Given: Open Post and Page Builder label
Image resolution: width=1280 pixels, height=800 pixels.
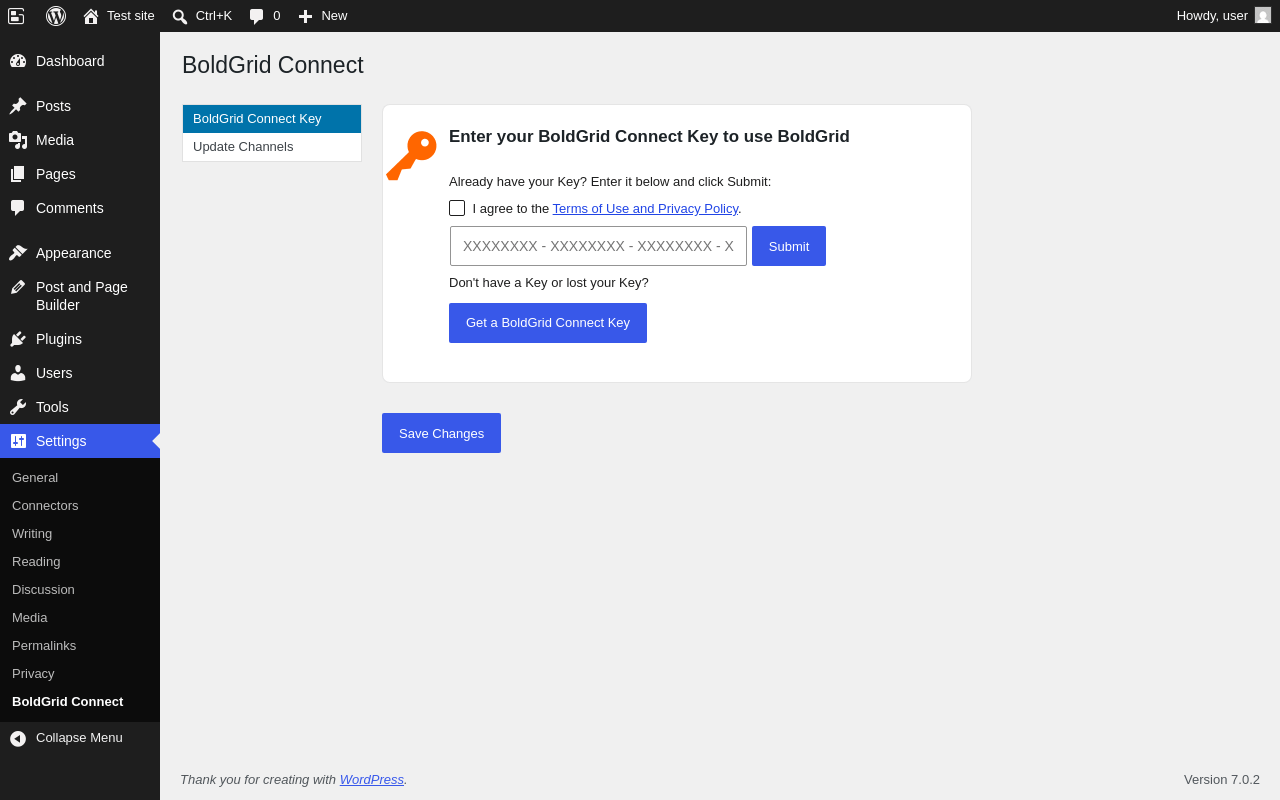Looking at the screenshot, I should [x=82, y=296].
